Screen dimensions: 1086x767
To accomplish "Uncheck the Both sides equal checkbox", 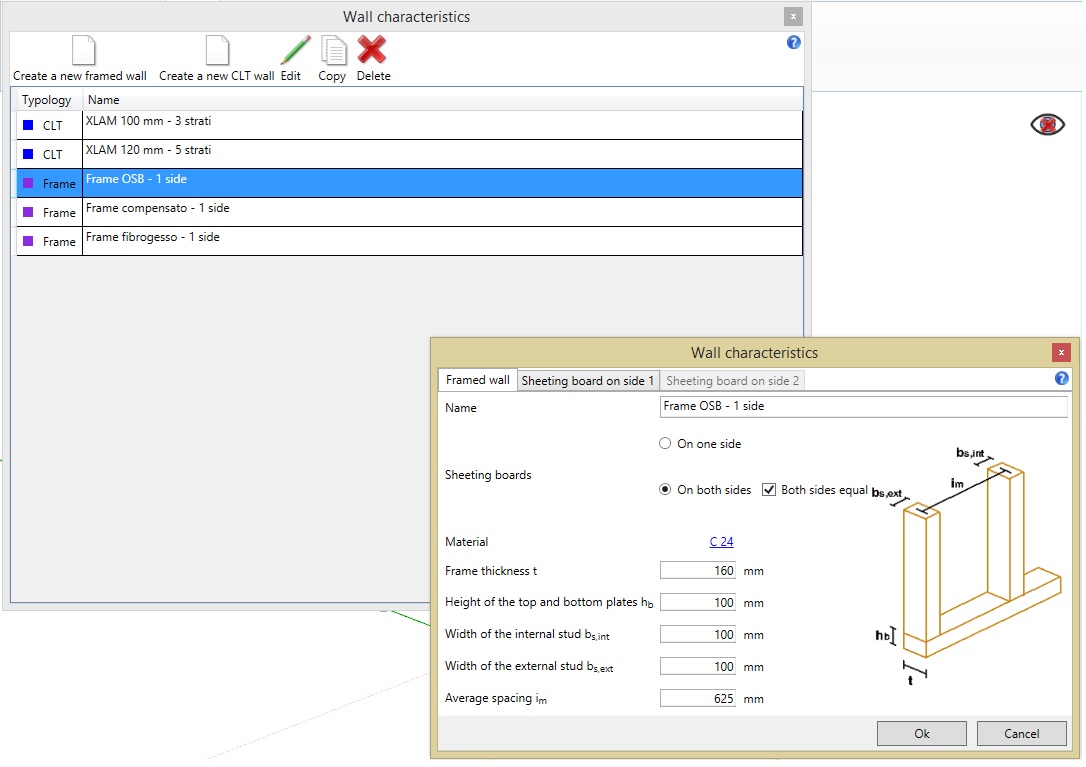I will 769,490.
